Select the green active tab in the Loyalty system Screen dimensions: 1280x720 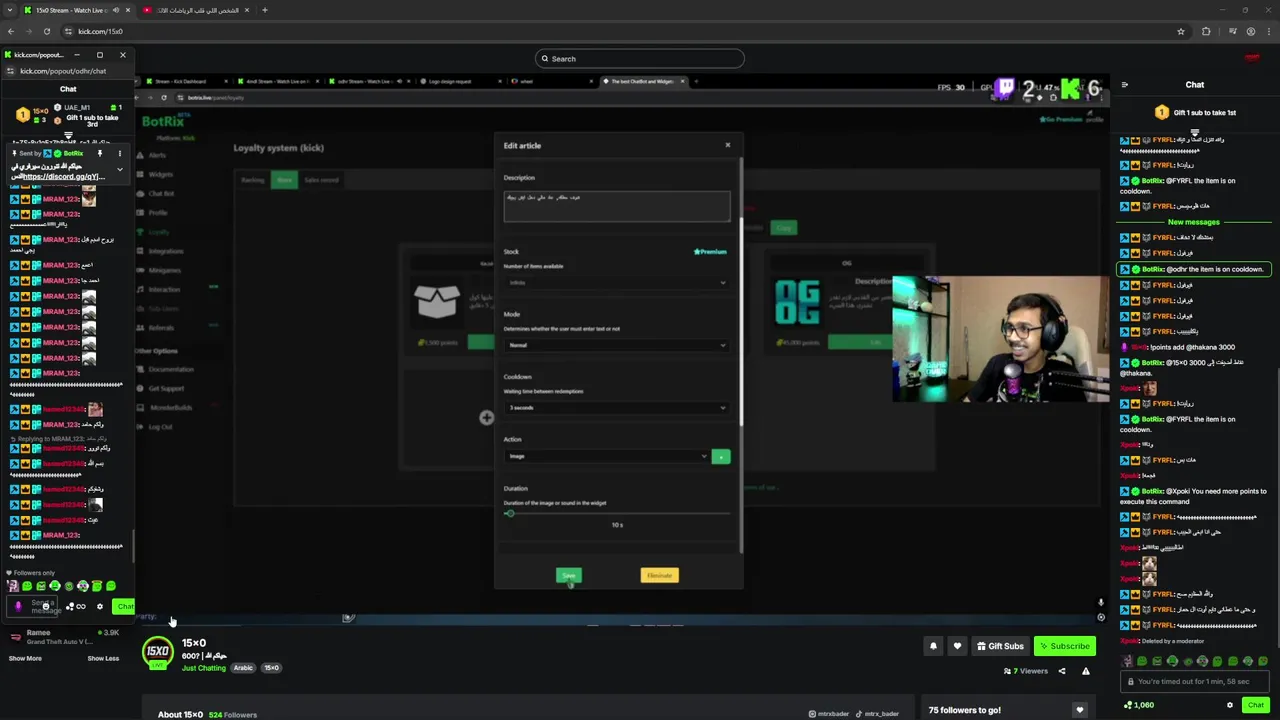(284, 180)
